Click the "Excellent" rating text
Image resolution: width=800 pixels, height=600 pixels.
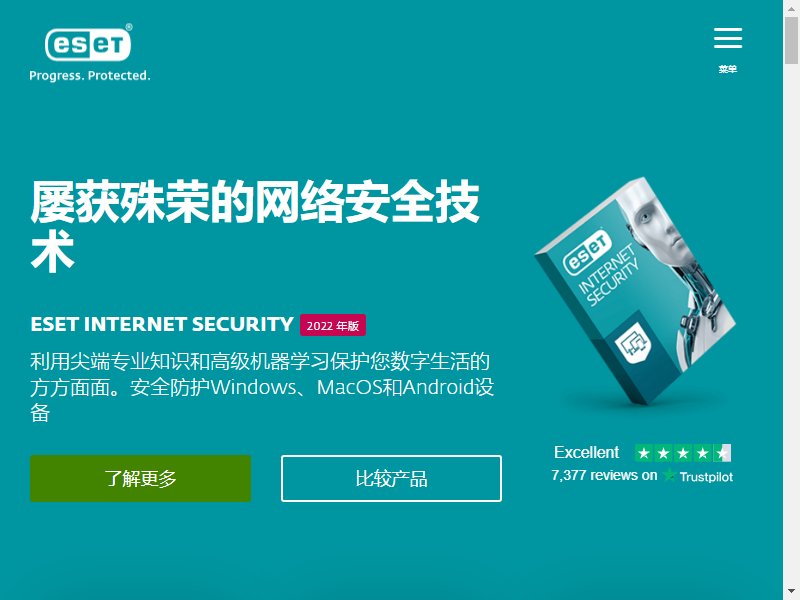[x=586, y=452]
